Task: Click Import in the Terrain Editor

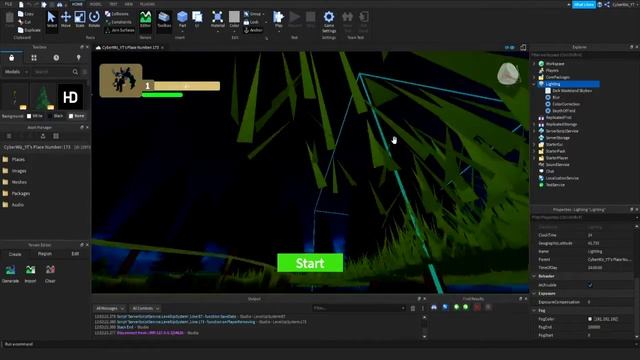Action: 30,274
